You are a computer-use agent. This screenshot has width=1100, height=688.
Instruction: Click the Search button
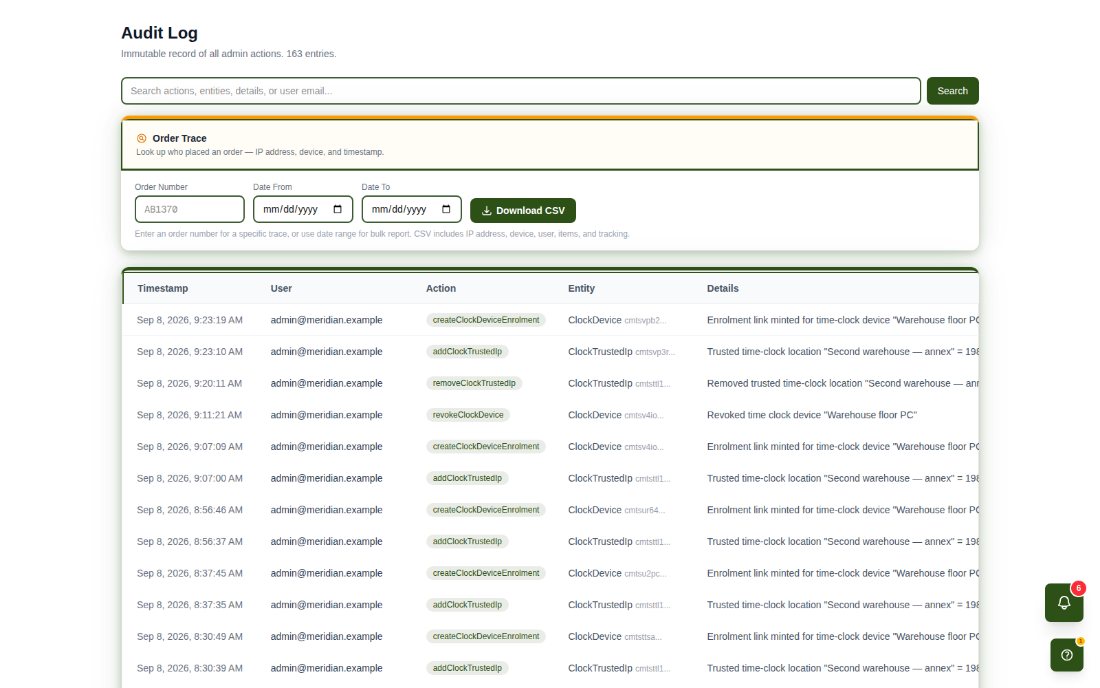pyautogui.click(x=952, y=90)
